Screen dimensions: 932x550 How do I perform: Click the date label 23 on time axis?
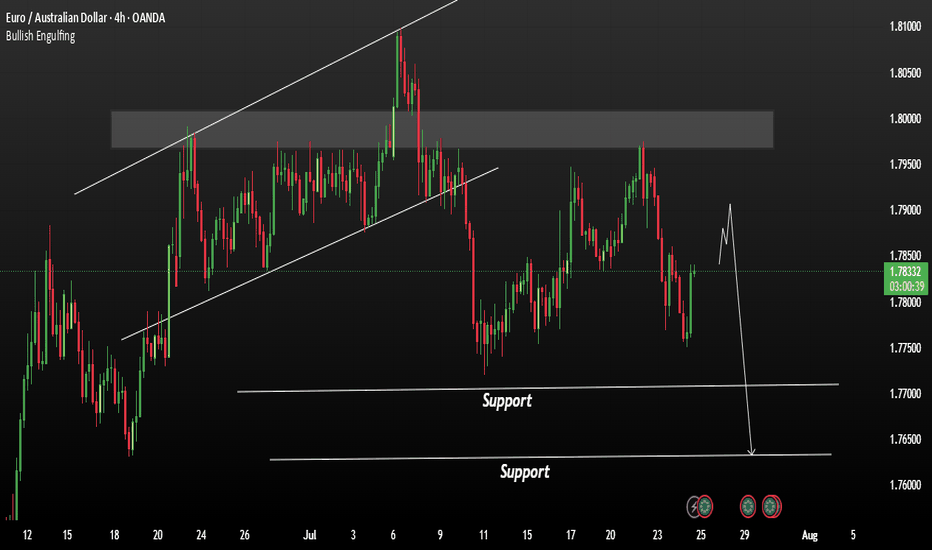click(657, 535)
